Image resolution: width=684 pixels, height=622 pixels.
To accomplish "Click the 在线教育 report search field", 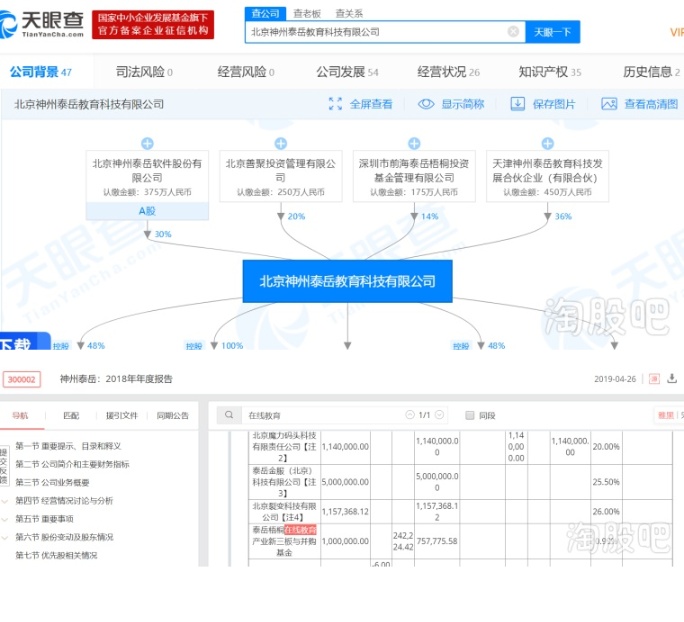I will click(x=323, y=415).
